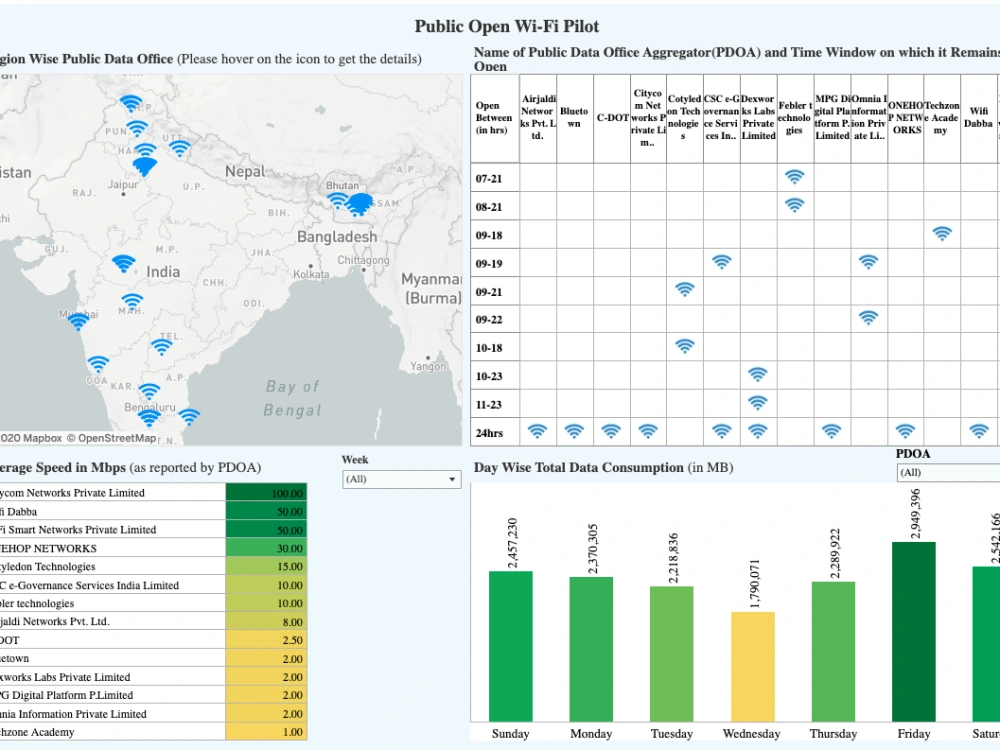Click the 30.00 speed cell for ONEHOP NETWORKS

pyautogui.click(x=266, y=548)
